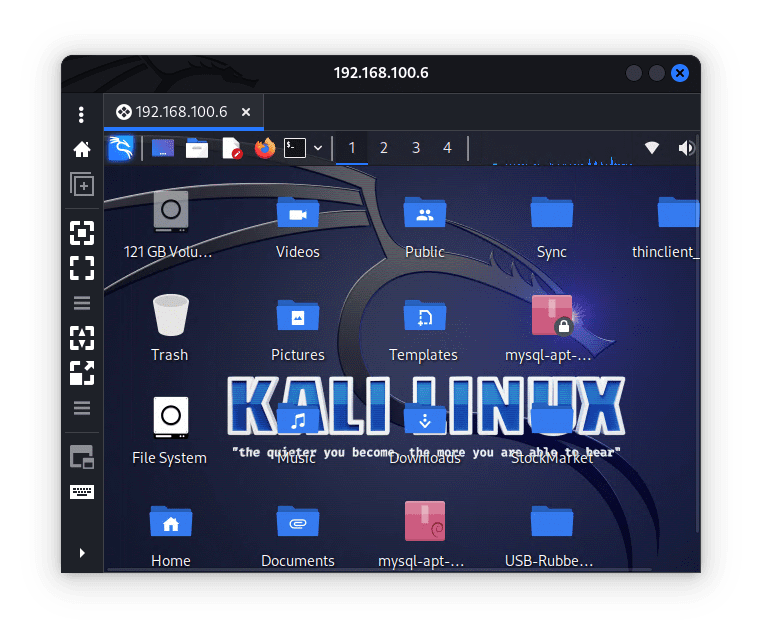Launch the text editor panel icon
This screenshot has height=640, width=762.
pyautogui.click(x=232, y=148)
